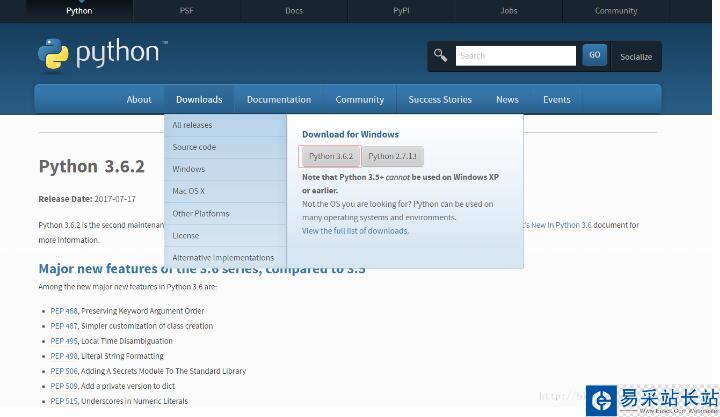Open the Events navigation item
The image size is (720, 417).
pyautogui.click(x=557, y=100)
